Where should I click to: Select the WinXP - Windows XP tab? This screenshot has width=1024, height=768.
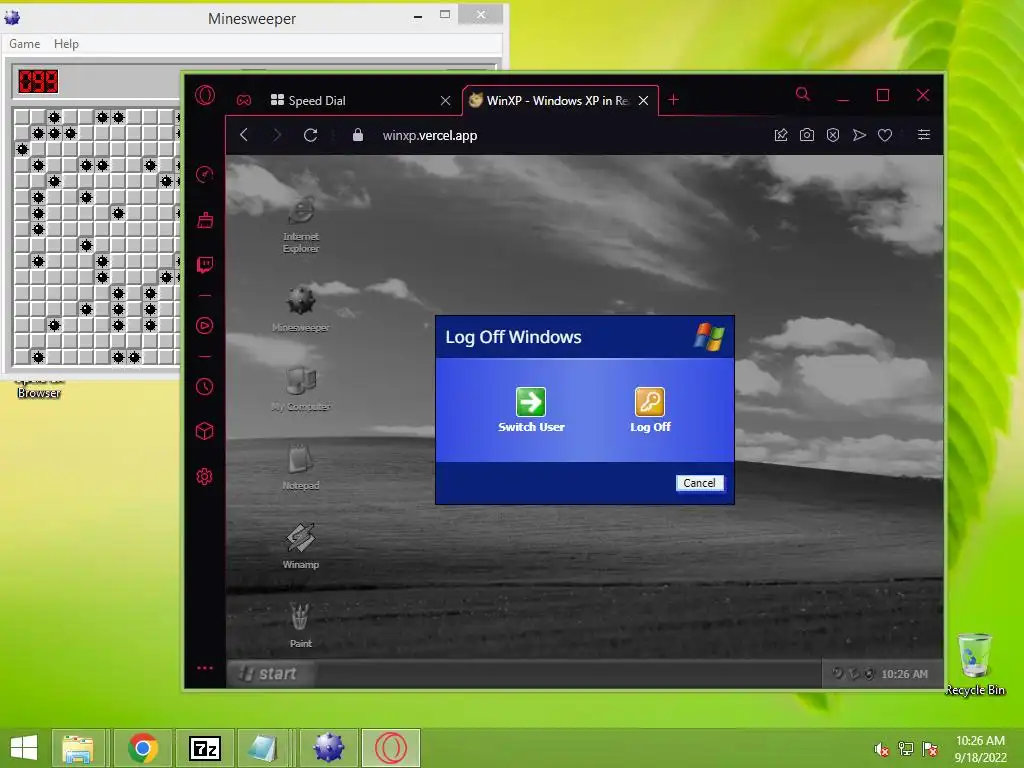(550, 101)
